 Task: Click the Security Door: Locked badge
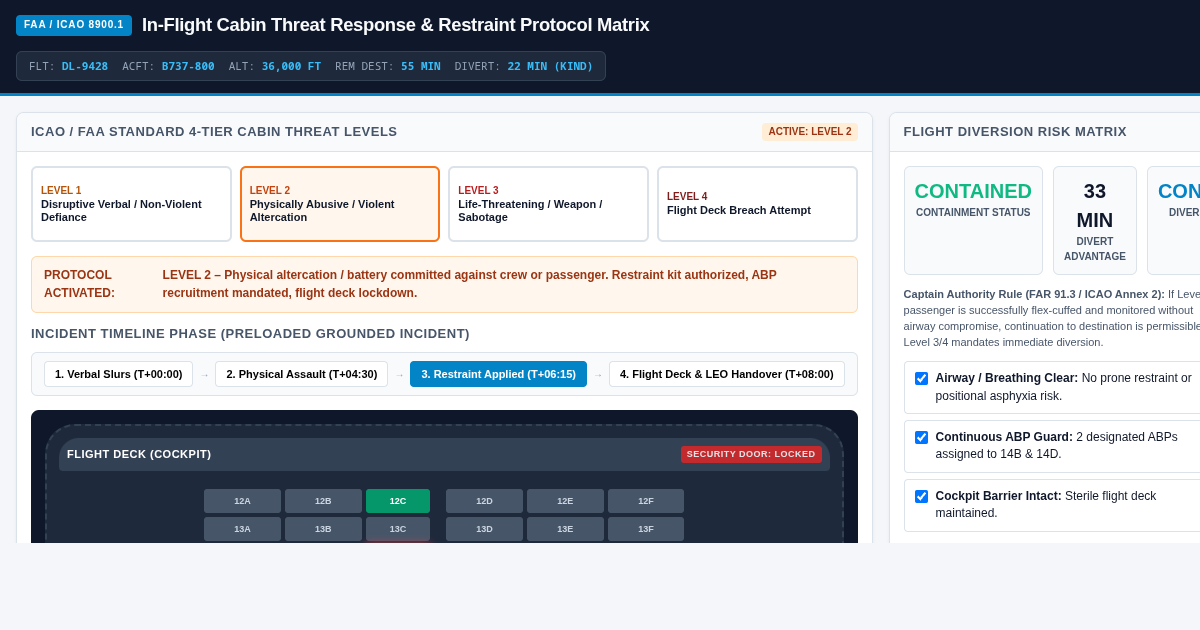pyautogui.click(x=751, y=454)
